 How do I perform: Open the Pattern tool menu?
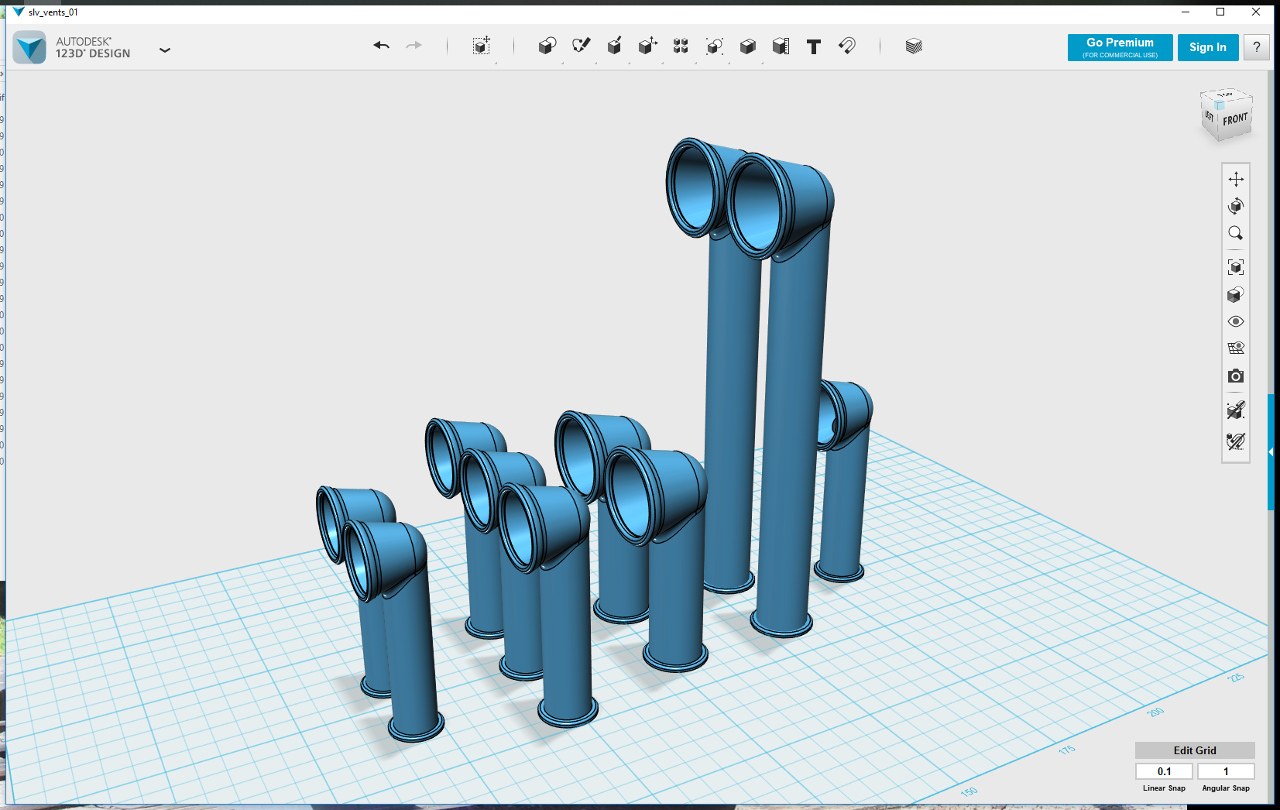681,46
